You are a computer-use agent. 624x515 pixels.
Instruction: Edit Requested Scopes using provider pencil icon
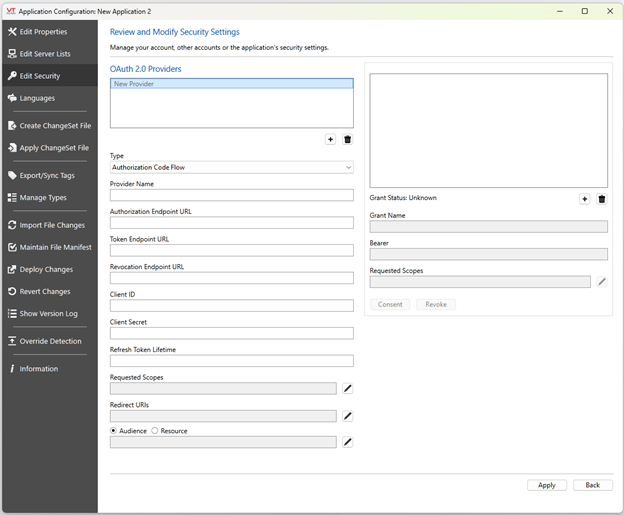(347, 388)
